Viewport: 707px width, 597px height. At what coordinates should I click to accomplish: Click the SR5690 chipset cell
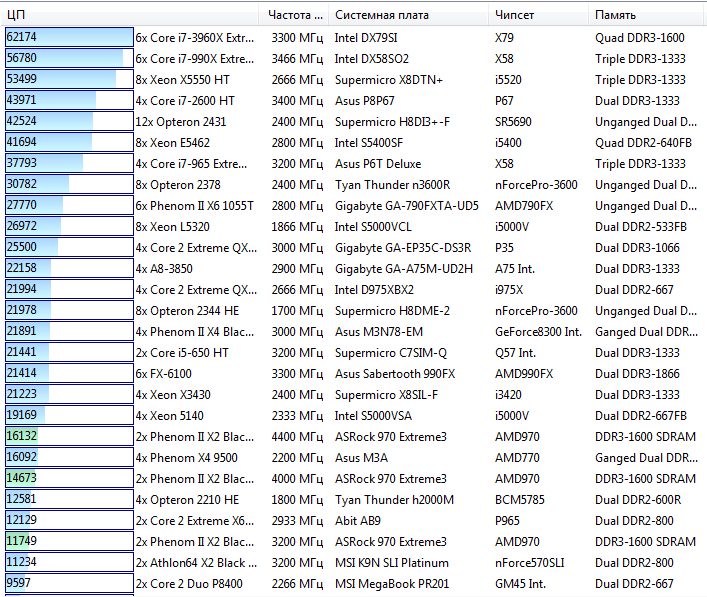click(513, 122)
